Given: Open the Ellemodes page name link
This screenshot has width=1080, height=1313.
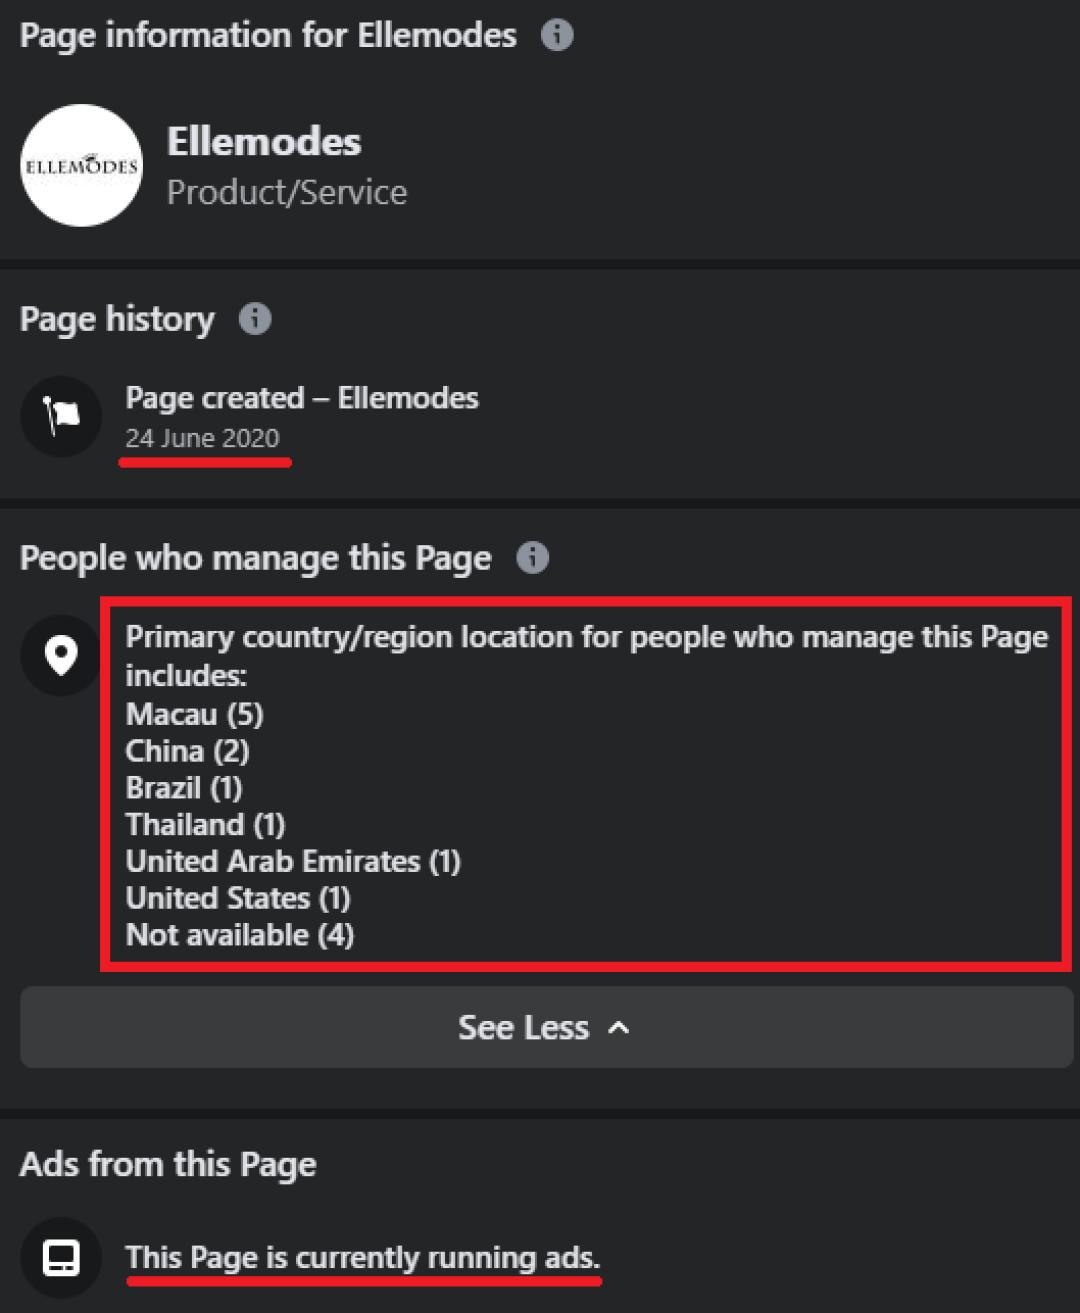Looking at the screenshot, I should click(x=264, y=142).
